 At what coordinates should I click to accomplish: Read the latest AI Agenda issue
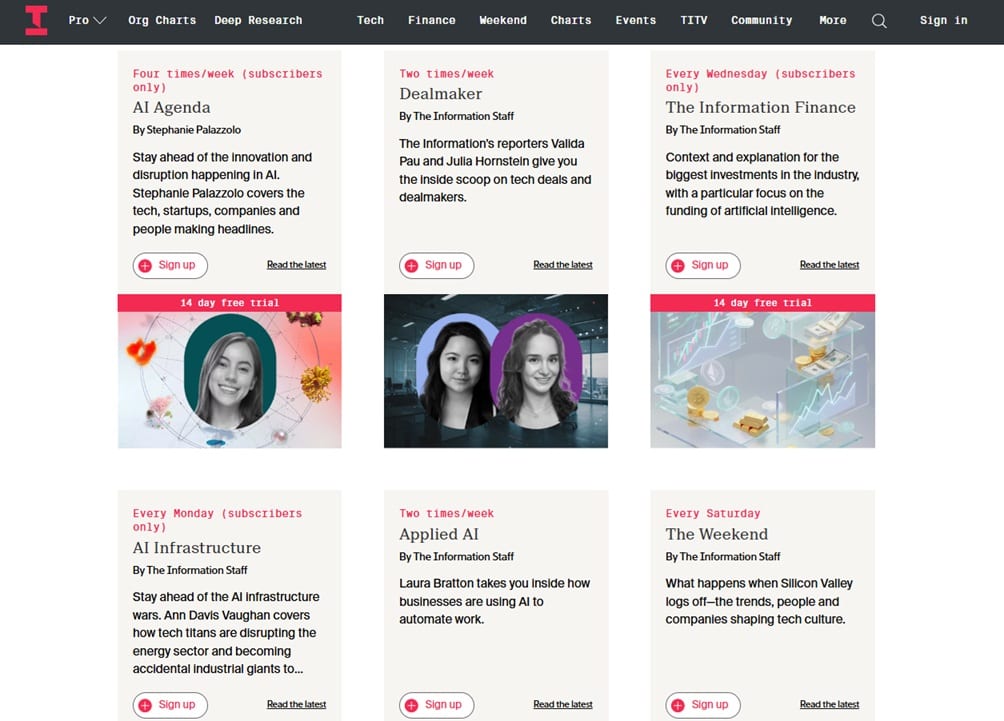coord(296,264)
